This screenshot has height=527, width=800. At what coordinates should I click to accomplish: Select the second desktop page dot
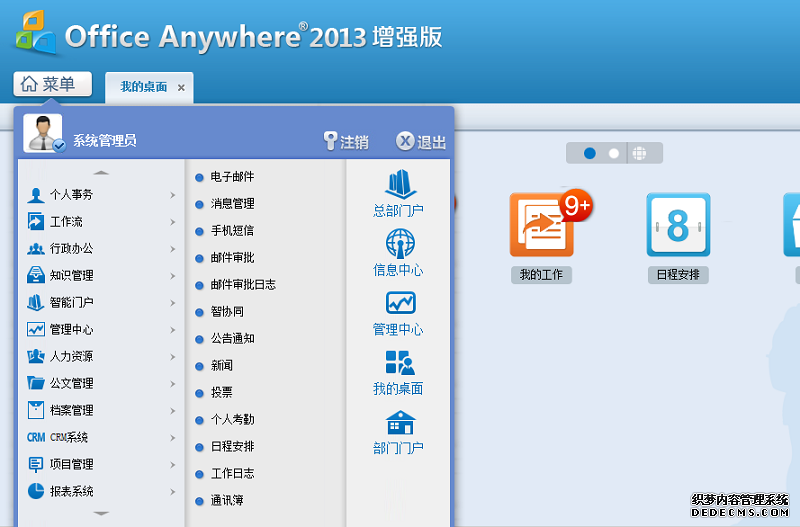[614, 153]
